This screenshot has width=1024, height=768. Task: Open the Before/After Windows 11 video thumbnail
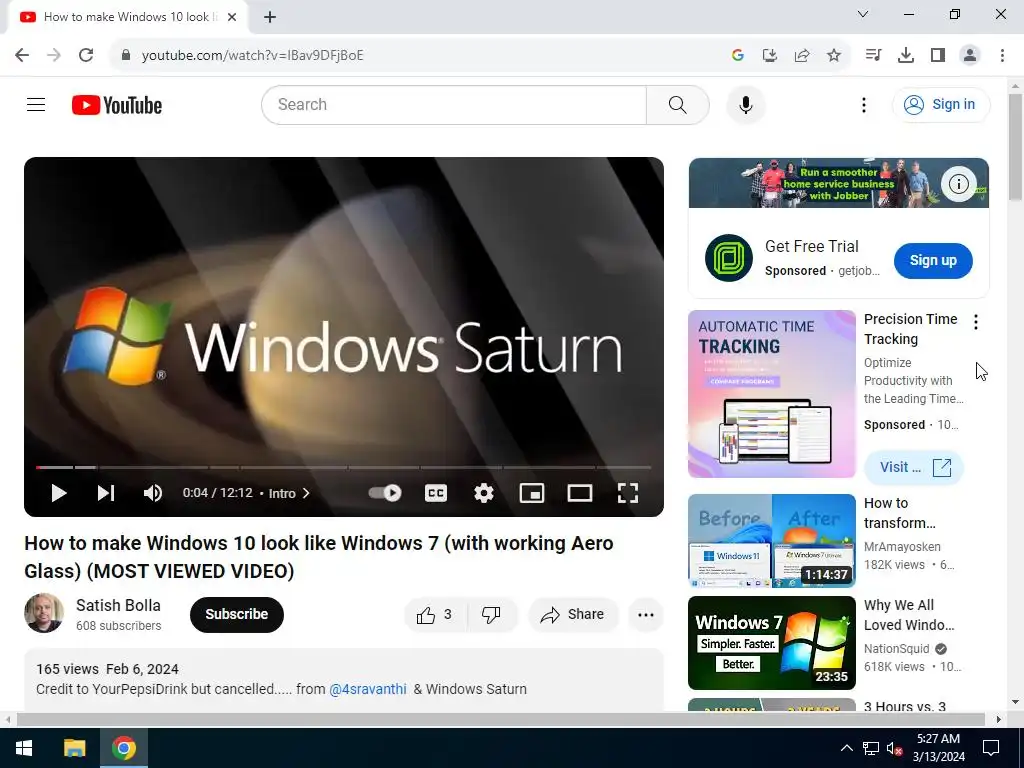tap(771, 541)
